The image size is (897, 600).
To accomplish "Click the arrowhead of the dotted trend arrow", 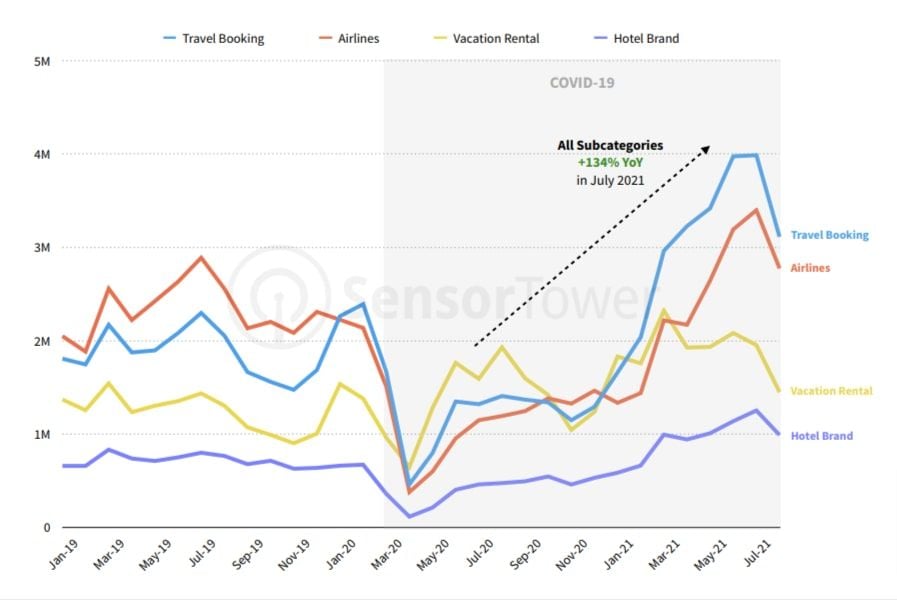I will pyautogui.click(x=705, y=150).
